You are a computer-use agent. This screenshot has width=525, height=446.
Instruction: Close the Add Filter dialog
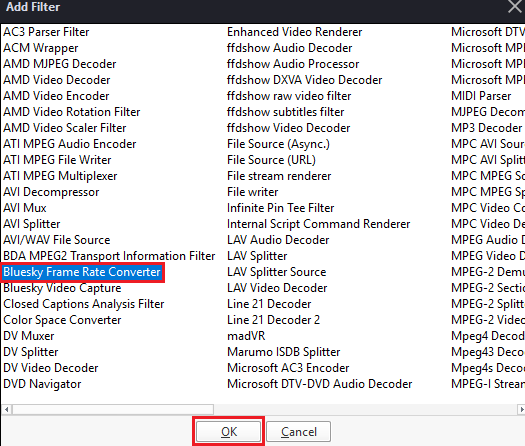tap(515, 7)
